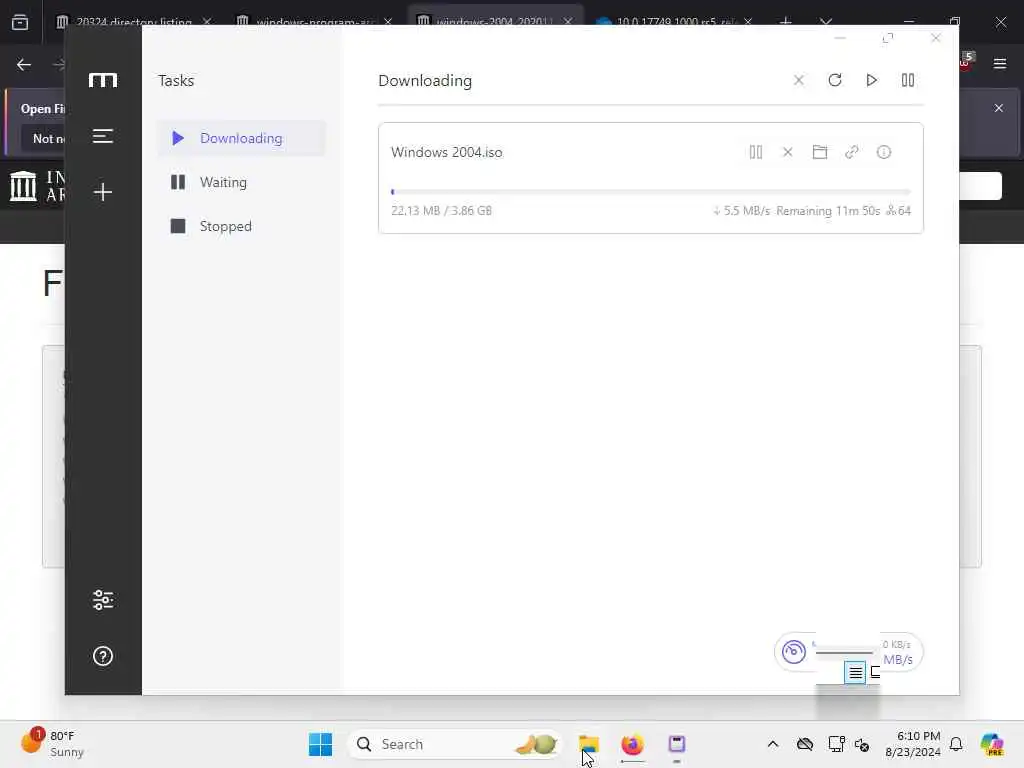Dismiss the browser notification bar
Image resolution: width=1024 pixels, height=768 pixels.
999,108
